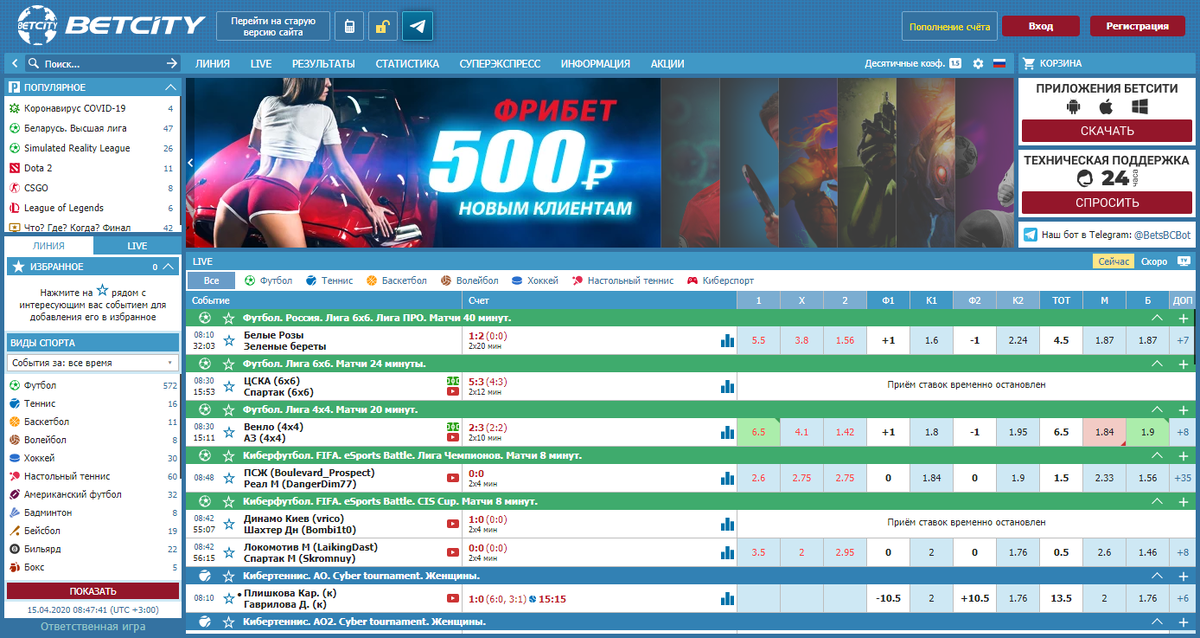Collapse Футбол. Россия. Лига 6х6 section
The width and height of the screenshot is (1200, 638).
tap(1157, 317)
